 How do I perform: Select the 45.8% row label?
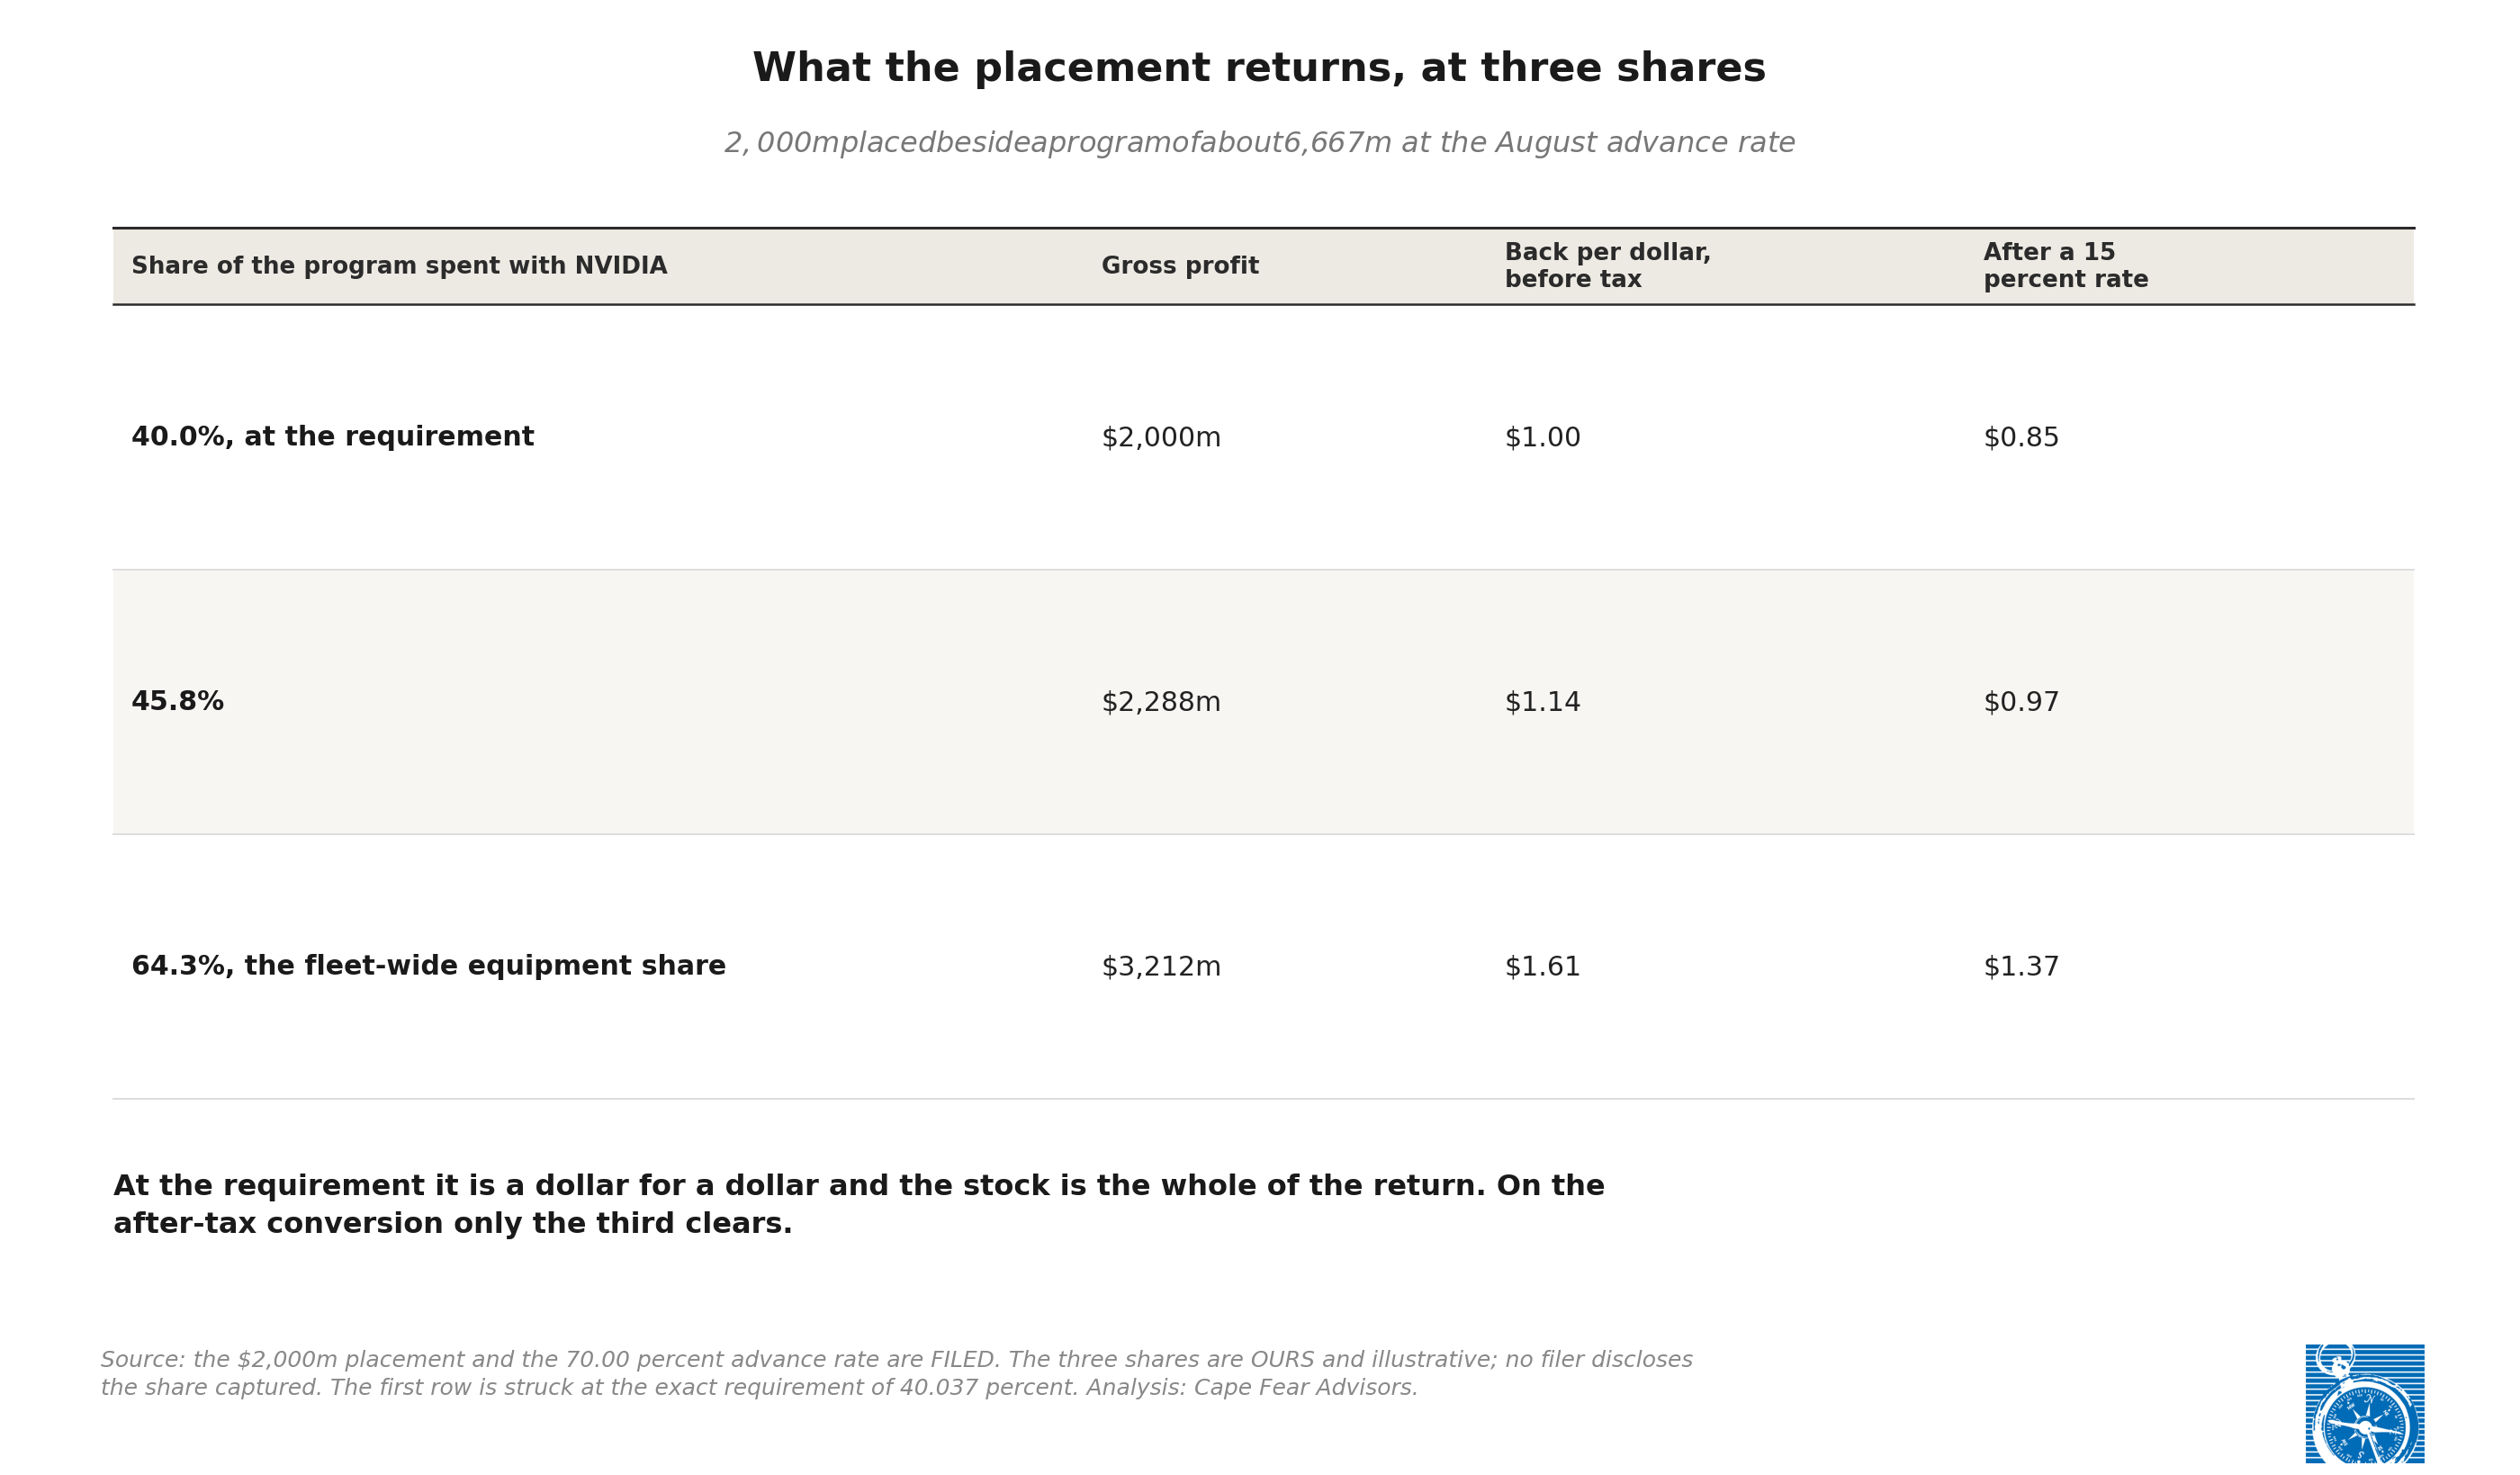(x=178, y=702)
